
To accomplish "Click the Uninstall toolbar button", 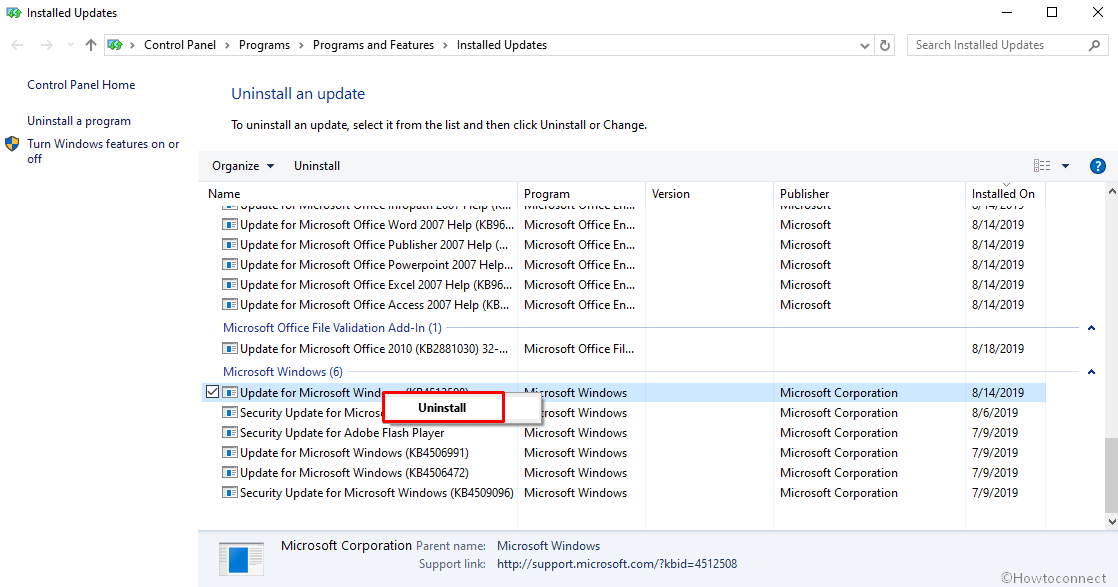I will (x=317, y=166).
